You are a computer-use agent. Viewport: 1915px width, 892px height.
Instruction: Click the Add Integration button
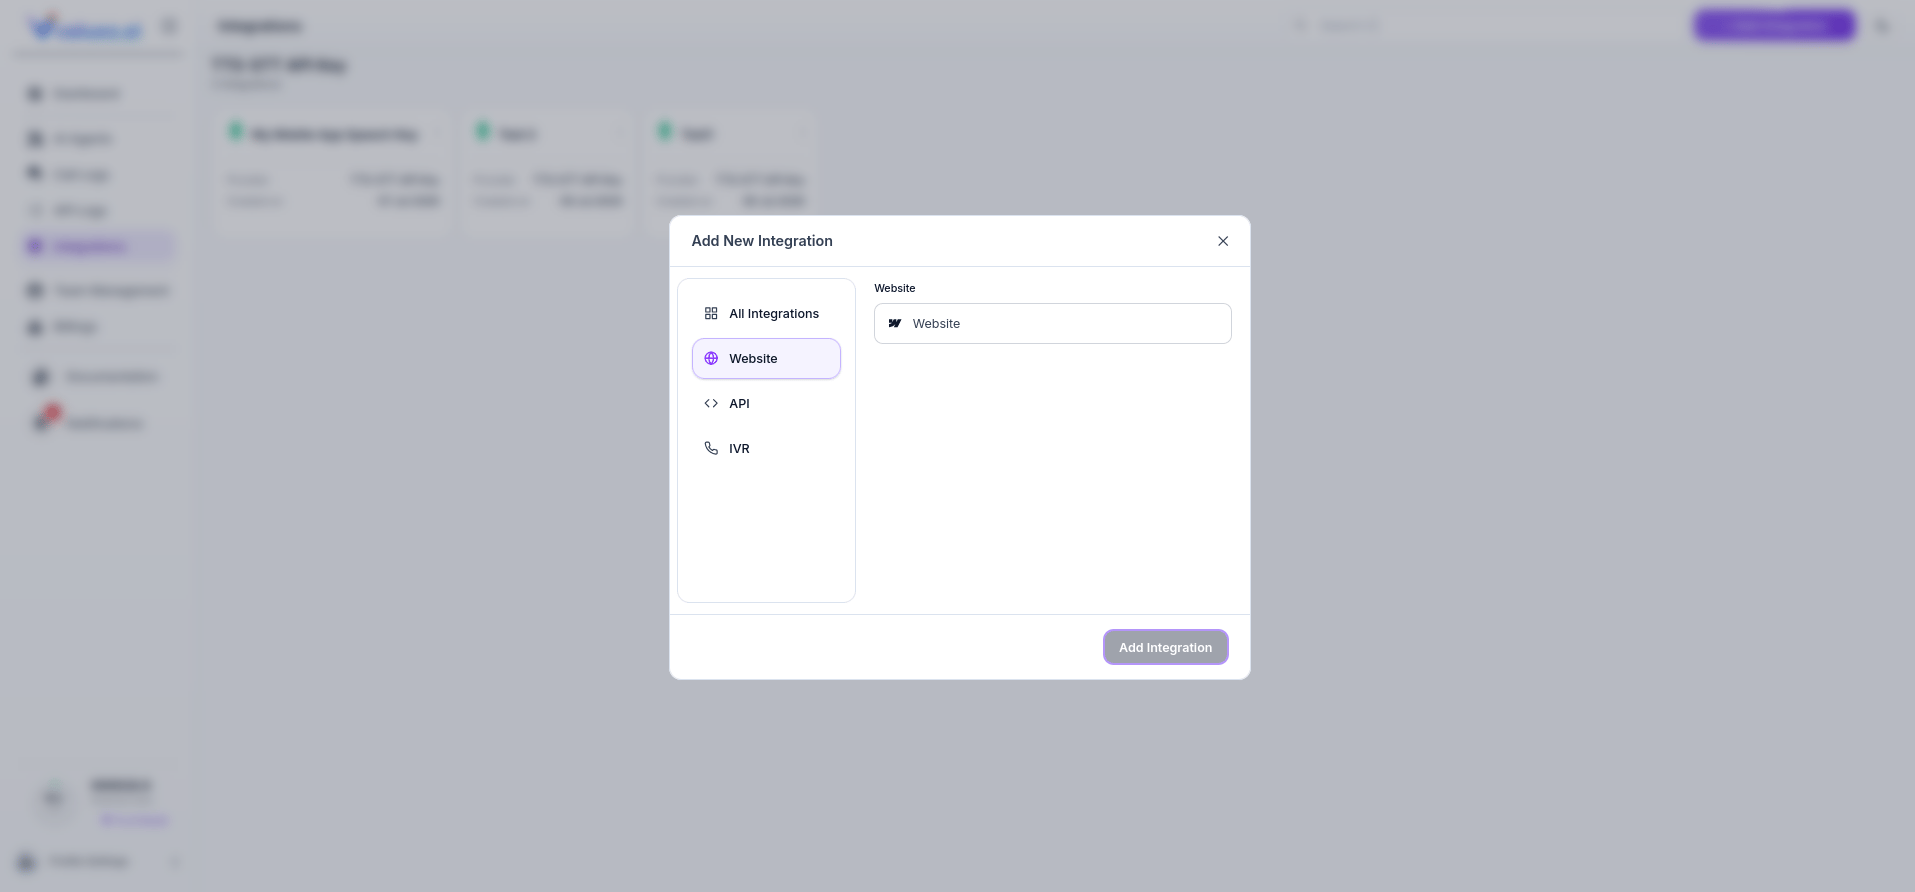[1166, 648]
